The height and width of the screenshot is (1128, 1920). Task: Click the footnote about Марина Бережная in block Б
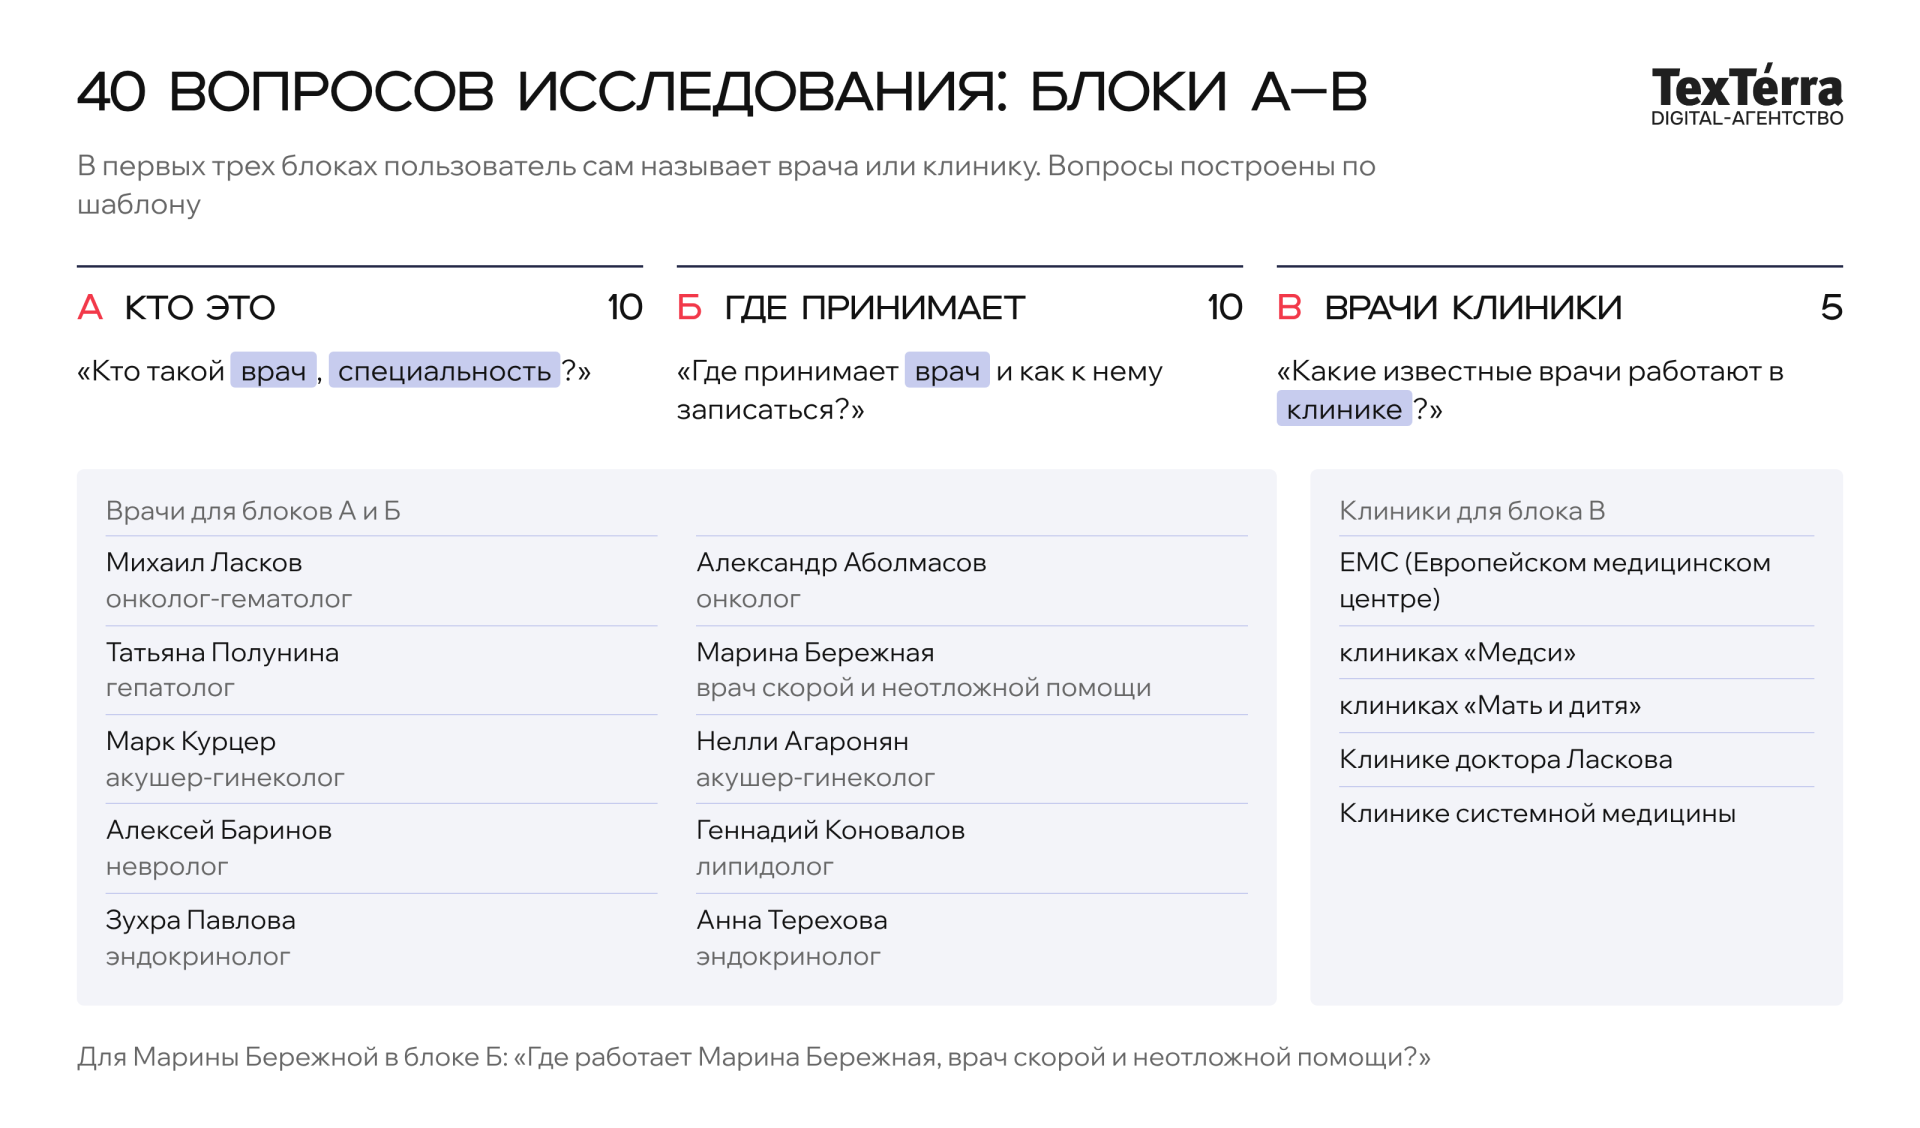click(x=754, y=1057)
